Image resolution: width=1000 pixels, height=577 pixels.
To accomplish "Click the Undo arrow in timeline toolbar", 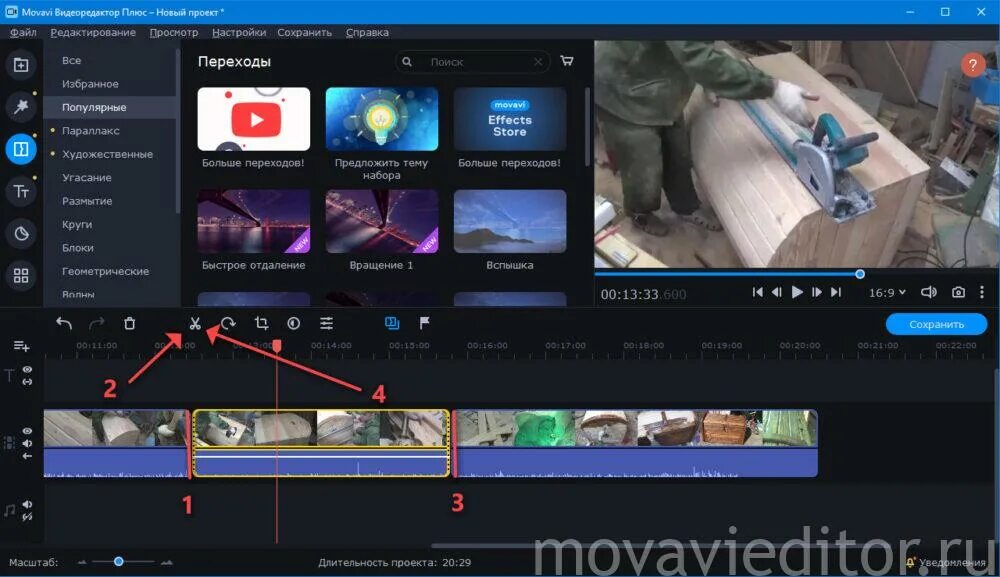I will (x=64, y=323).
